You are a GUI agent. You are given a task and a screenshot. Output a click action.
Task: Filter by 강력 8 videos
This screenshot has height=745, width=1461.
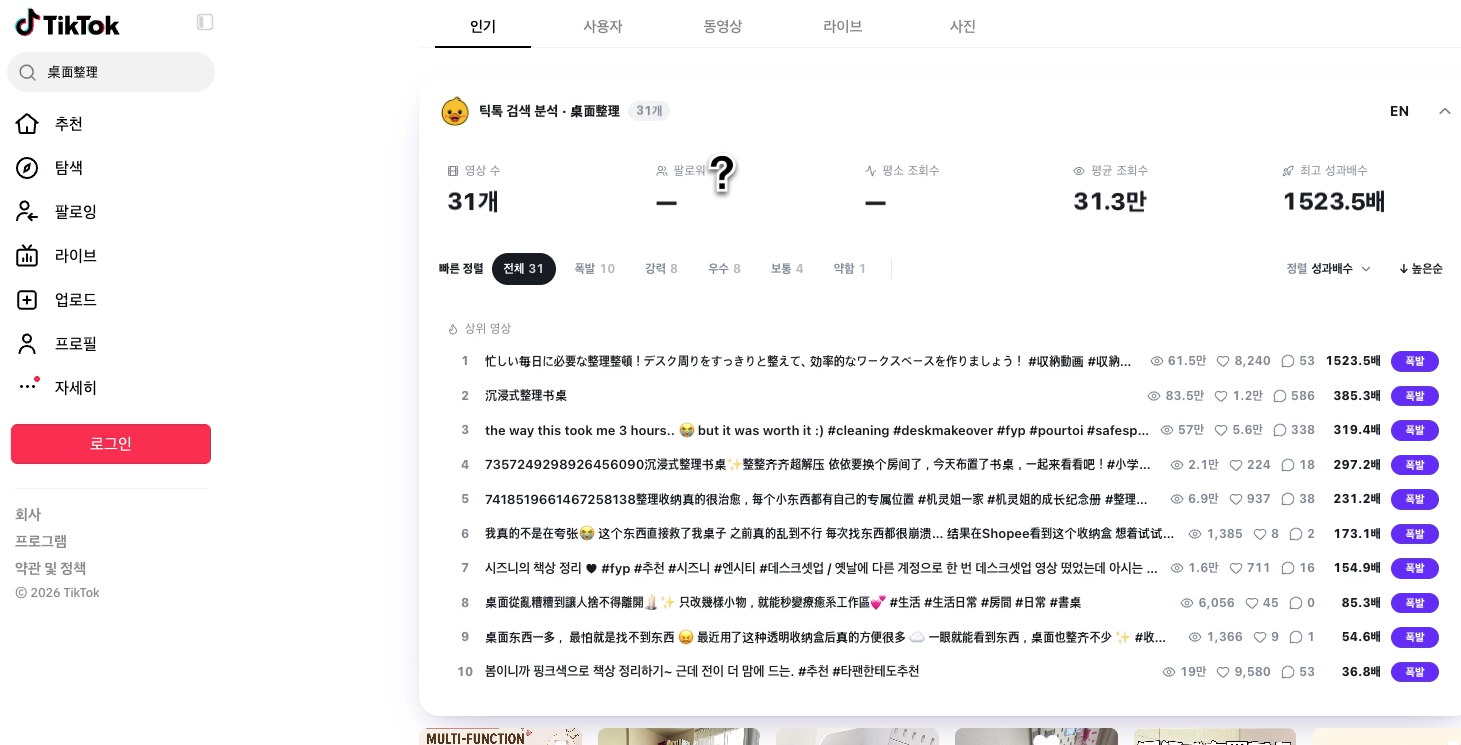pos(661,269)
